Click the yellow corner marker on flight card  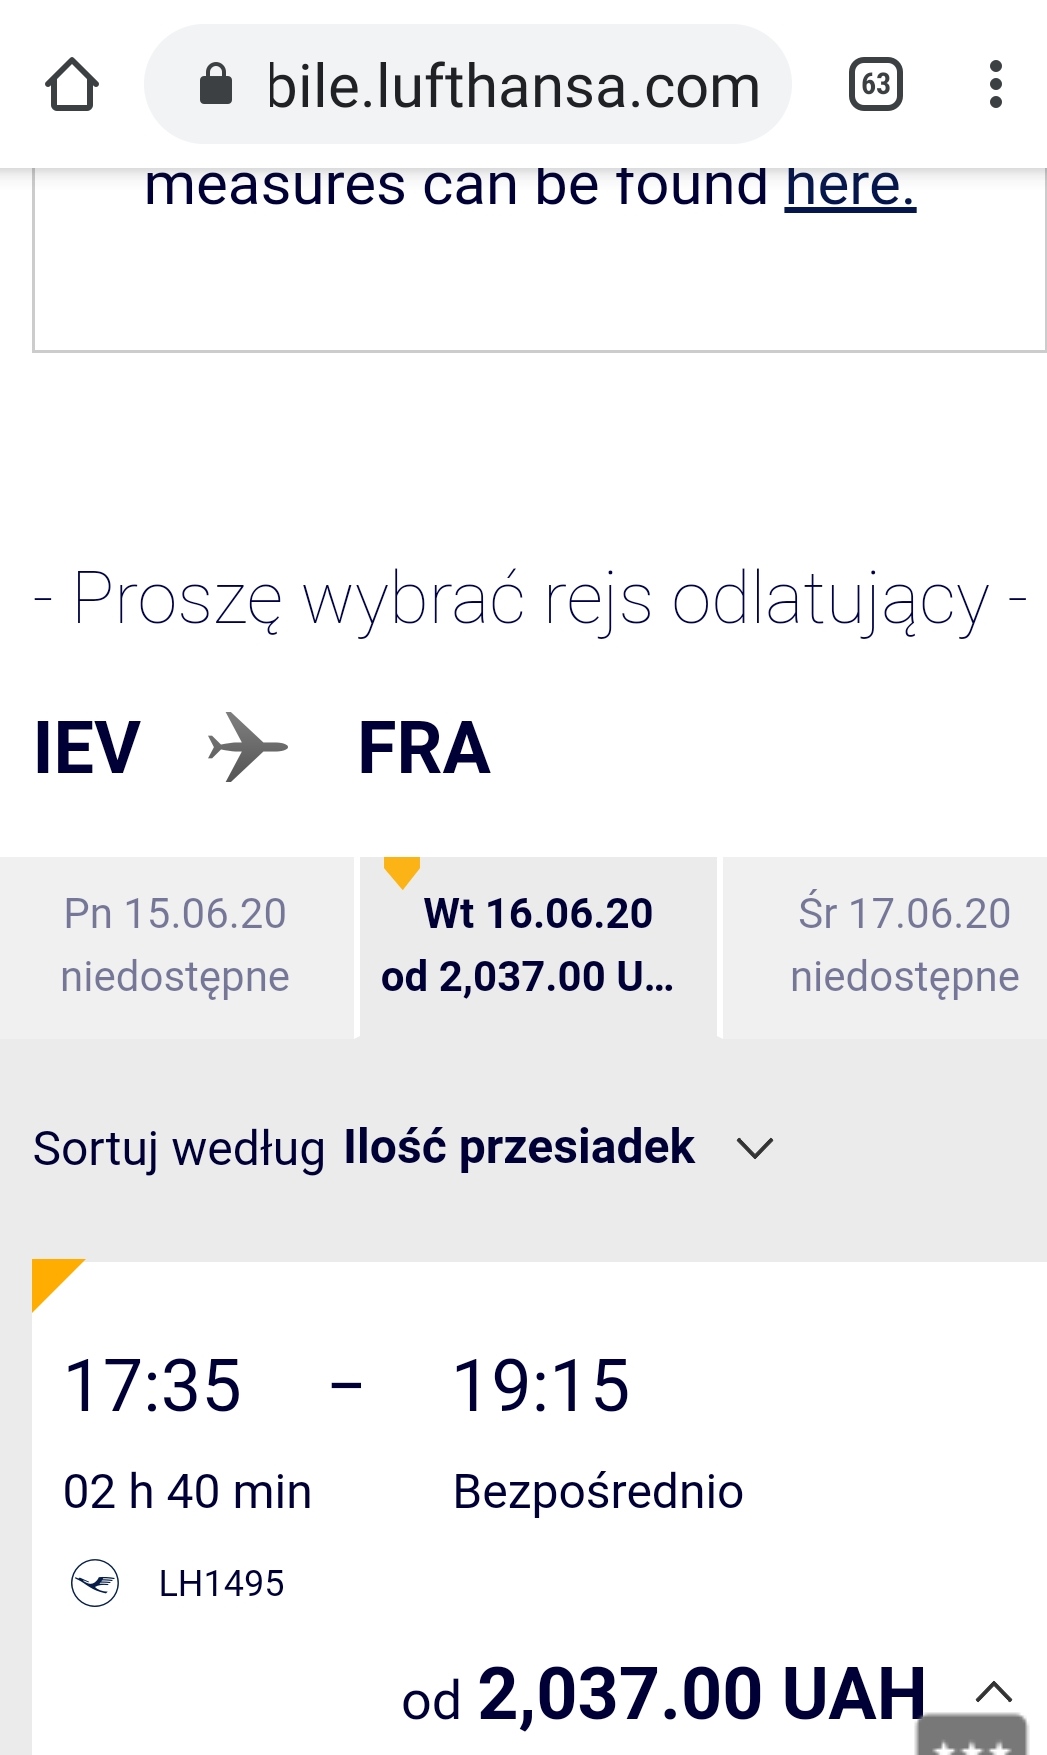pos(52,1279)
